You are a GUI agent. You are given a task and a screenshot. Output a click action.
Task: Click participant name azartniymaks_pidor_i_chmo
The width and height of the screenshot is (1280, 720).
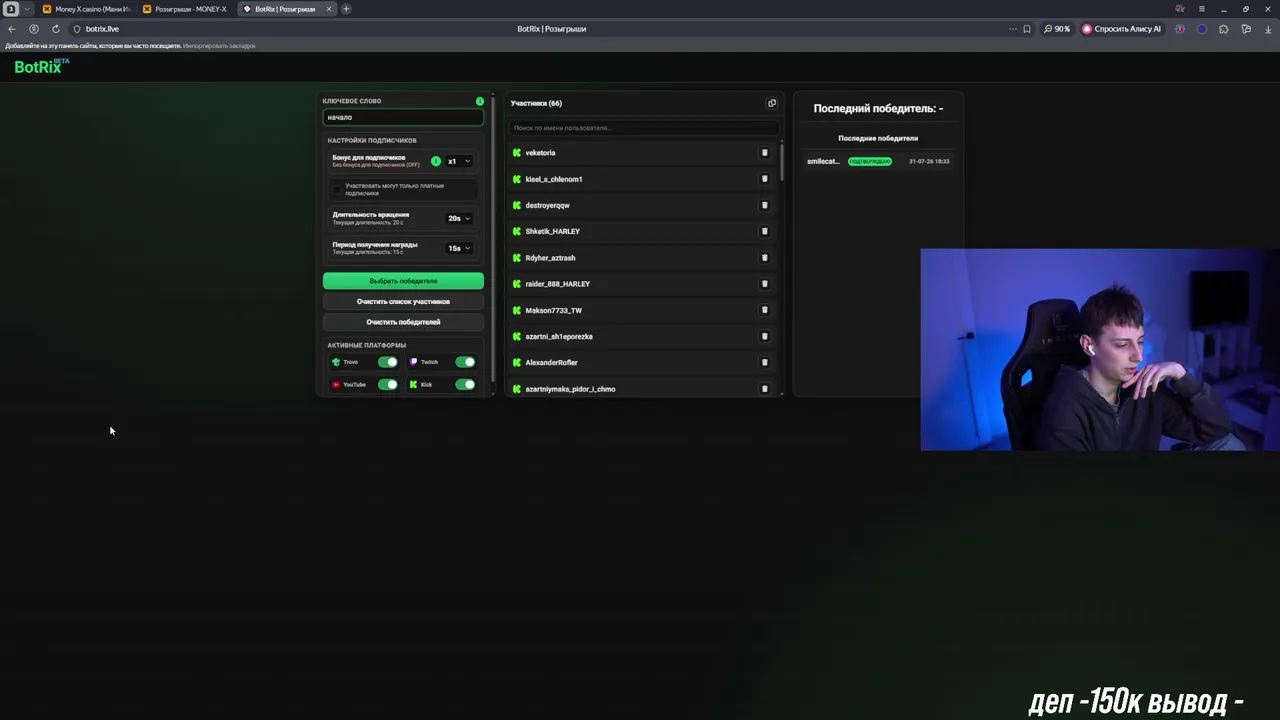(x=570, y=389)
